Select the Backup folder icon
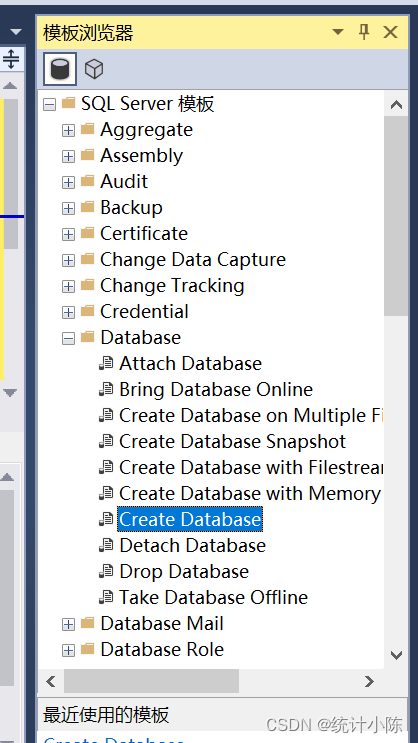 (87, 207)
